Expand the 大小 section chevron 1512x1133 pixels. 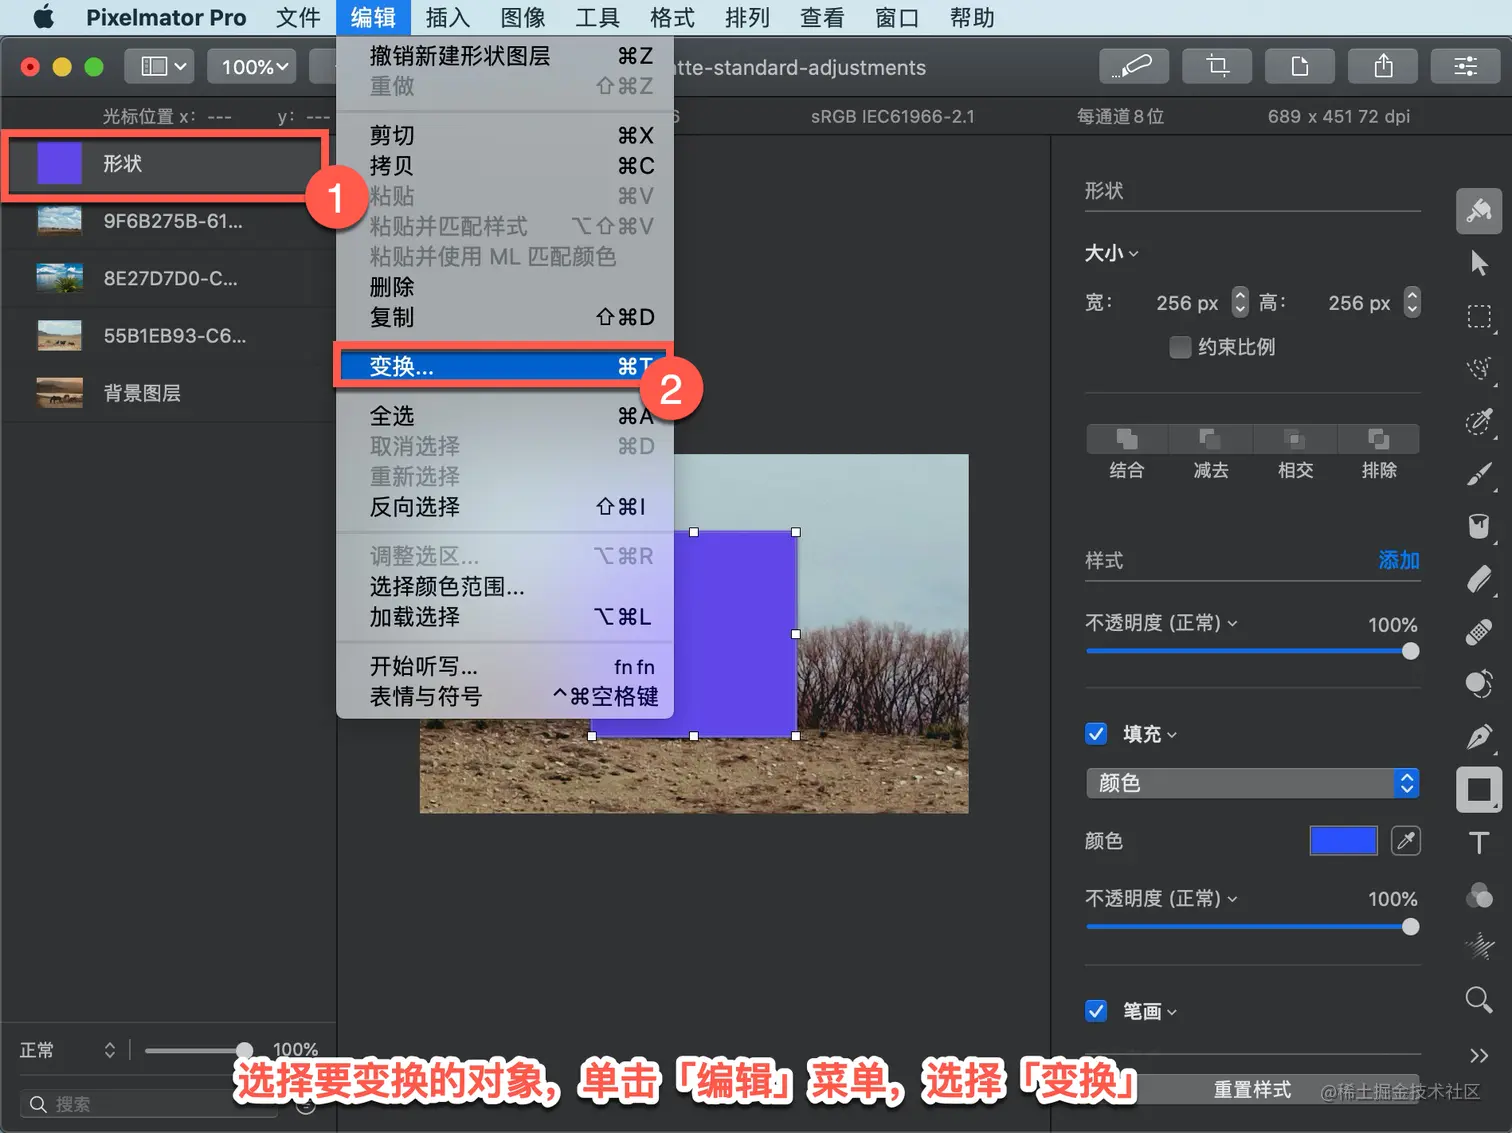(1133, 254)
